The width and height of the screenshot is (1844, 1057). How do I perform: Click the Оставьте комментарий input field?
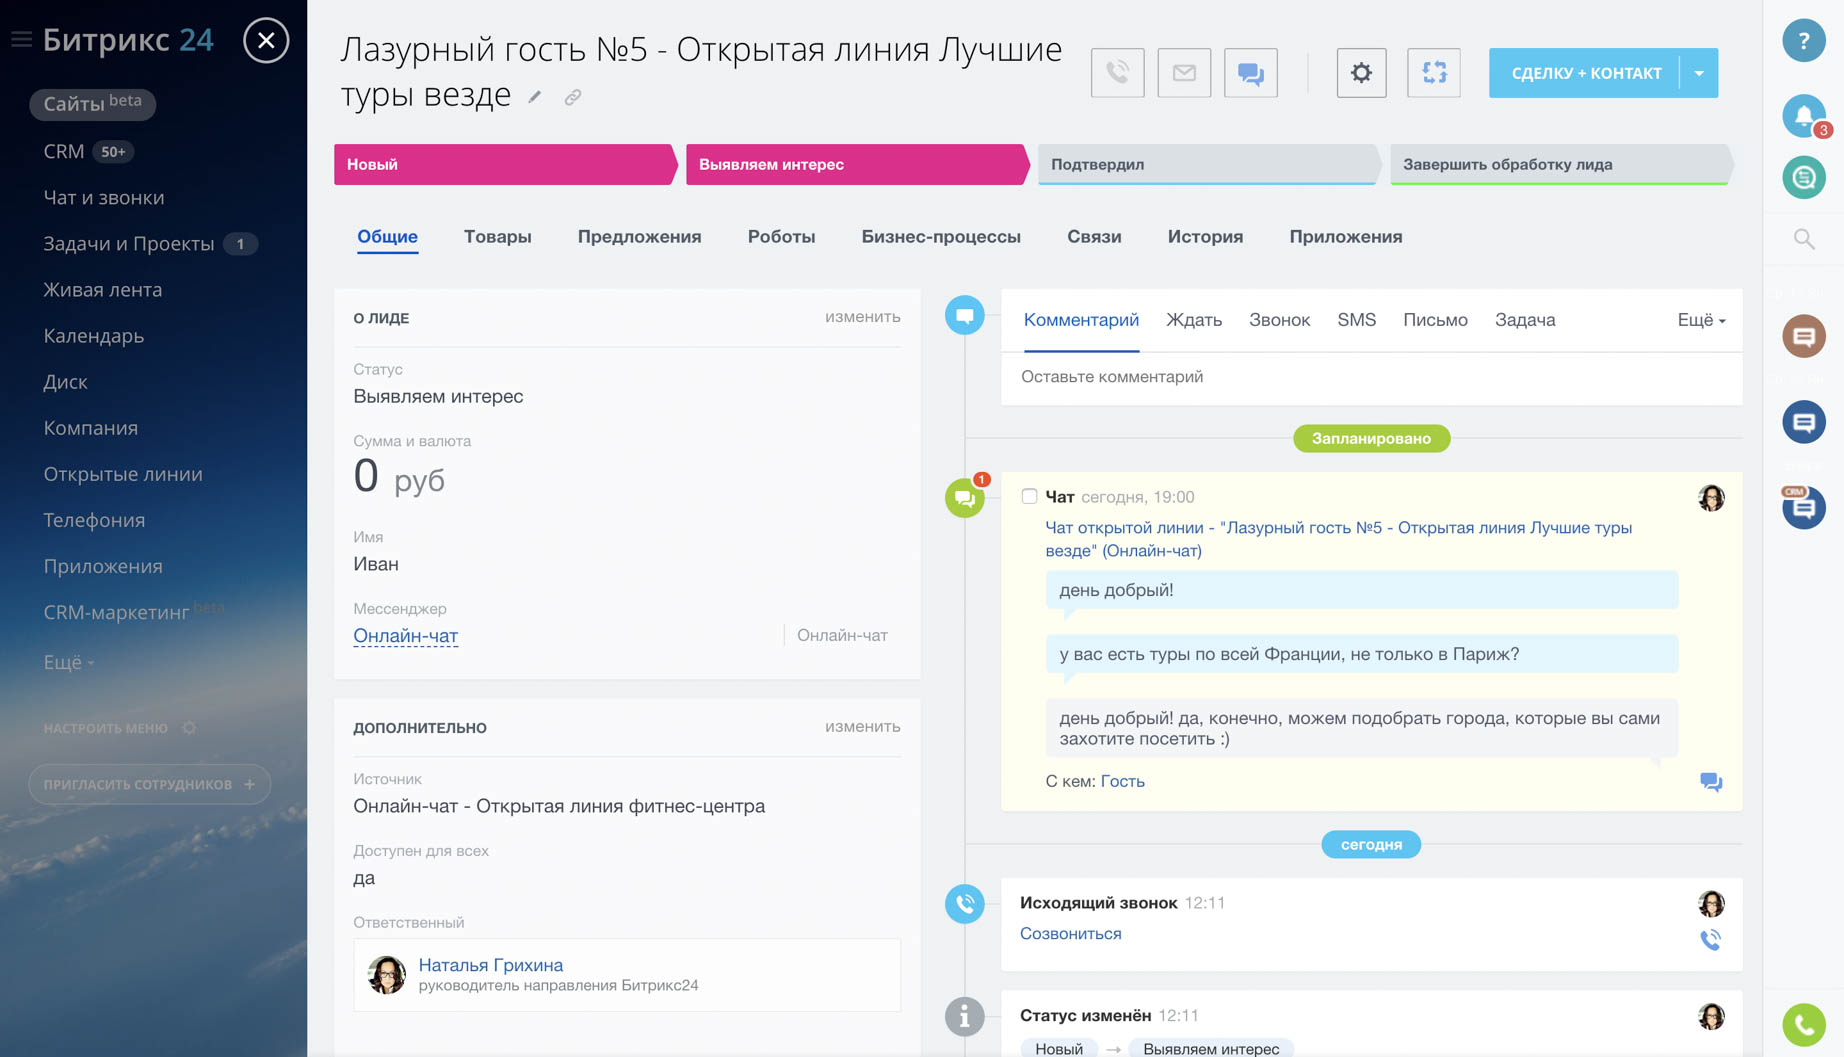pyautogui.click(x=1370, y=377)
